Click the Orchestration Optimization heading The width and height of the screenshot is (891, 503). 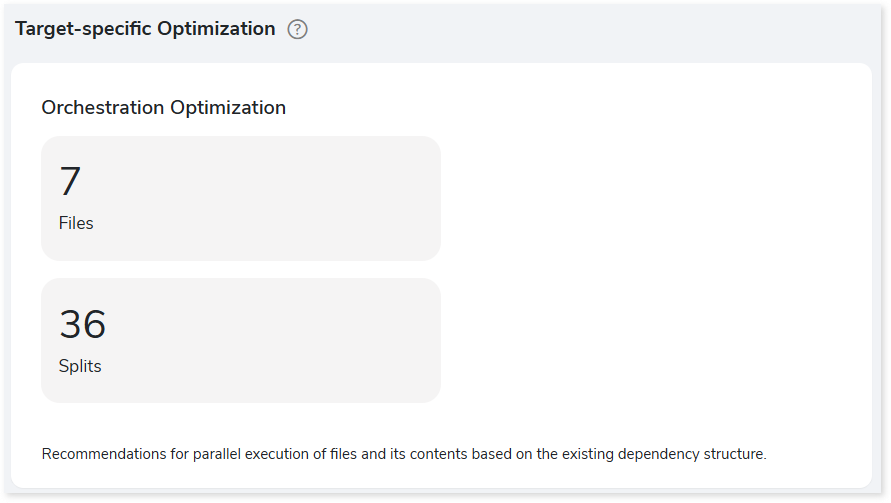click(x=164, y=107)
